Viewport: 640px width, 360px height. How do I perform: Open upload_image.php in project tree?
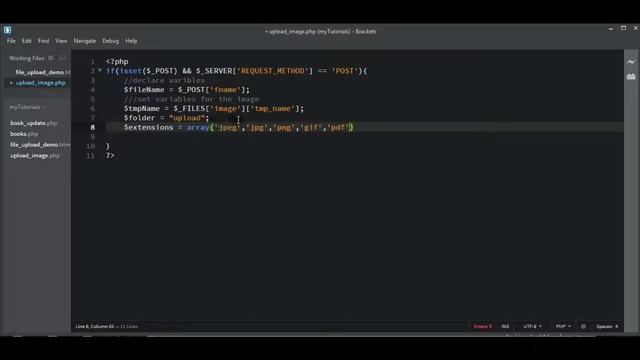tap(35, 156)
